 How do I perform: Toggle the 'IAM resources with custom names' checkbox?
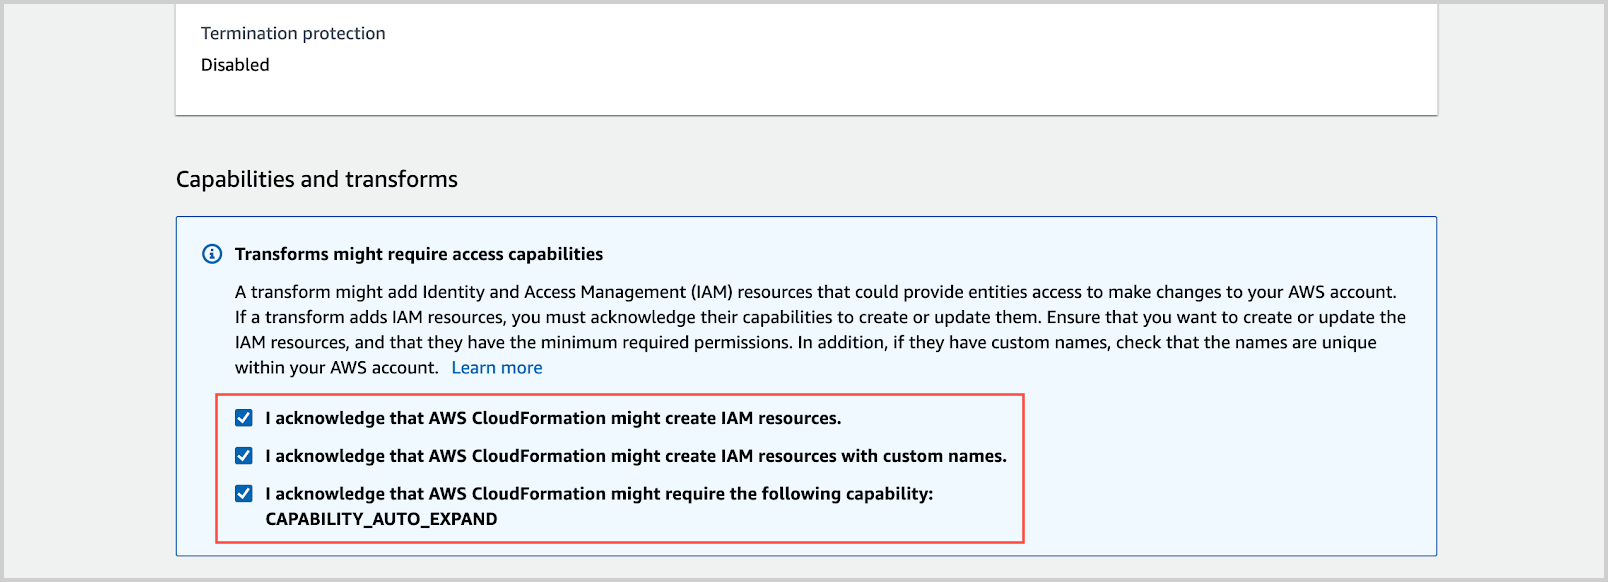point(244,456)
